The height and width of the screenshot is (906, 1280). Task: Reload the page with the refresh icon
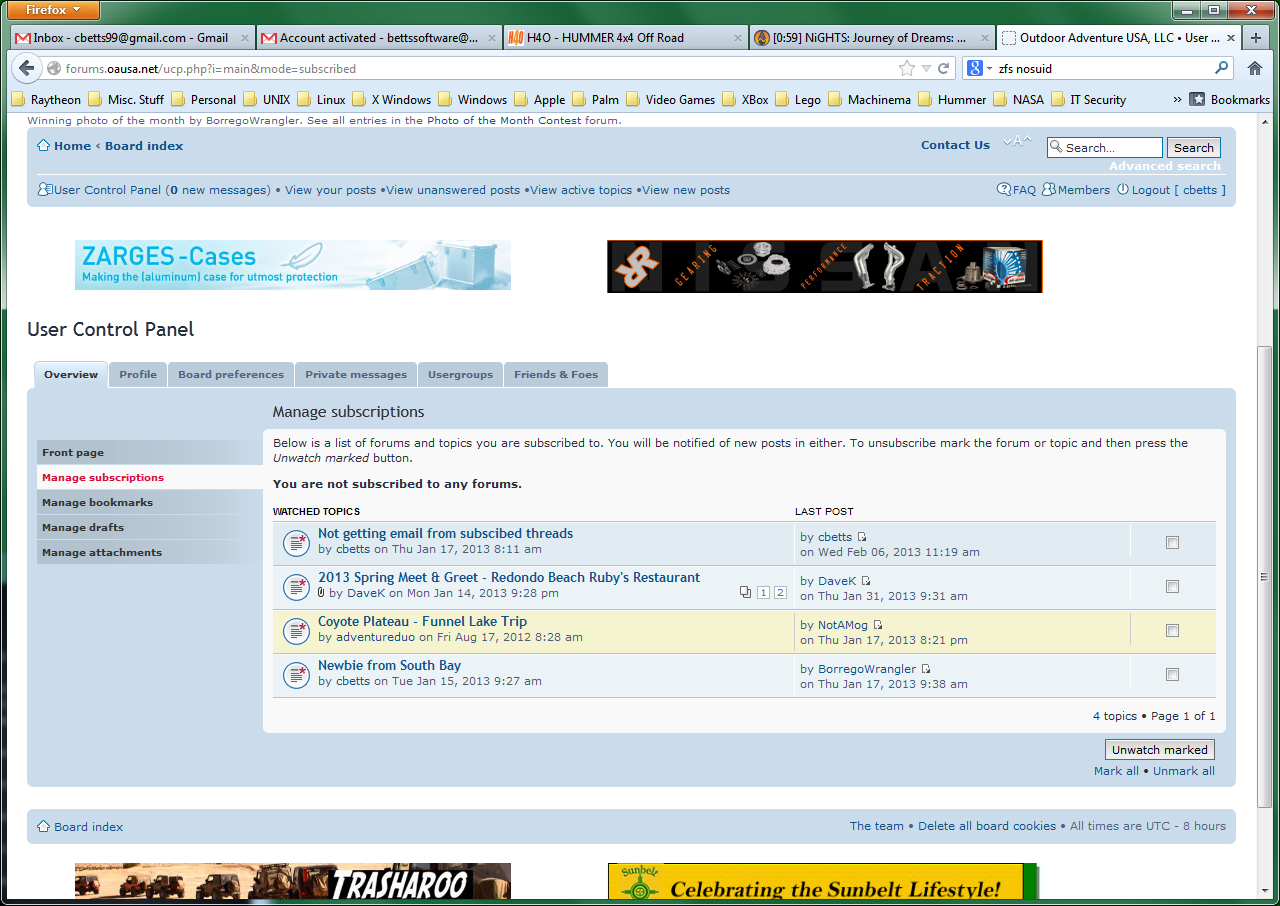943,69
